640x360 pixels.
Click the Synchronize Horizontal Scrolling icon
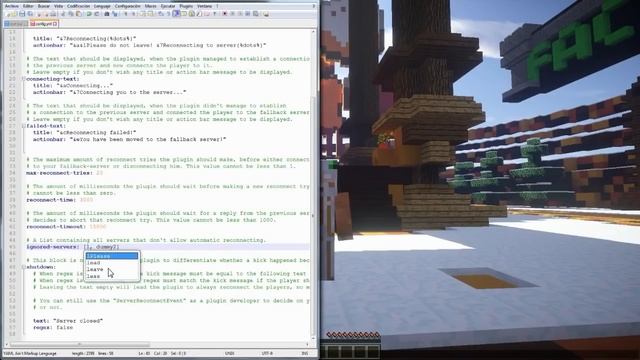(x=150, y=14)
